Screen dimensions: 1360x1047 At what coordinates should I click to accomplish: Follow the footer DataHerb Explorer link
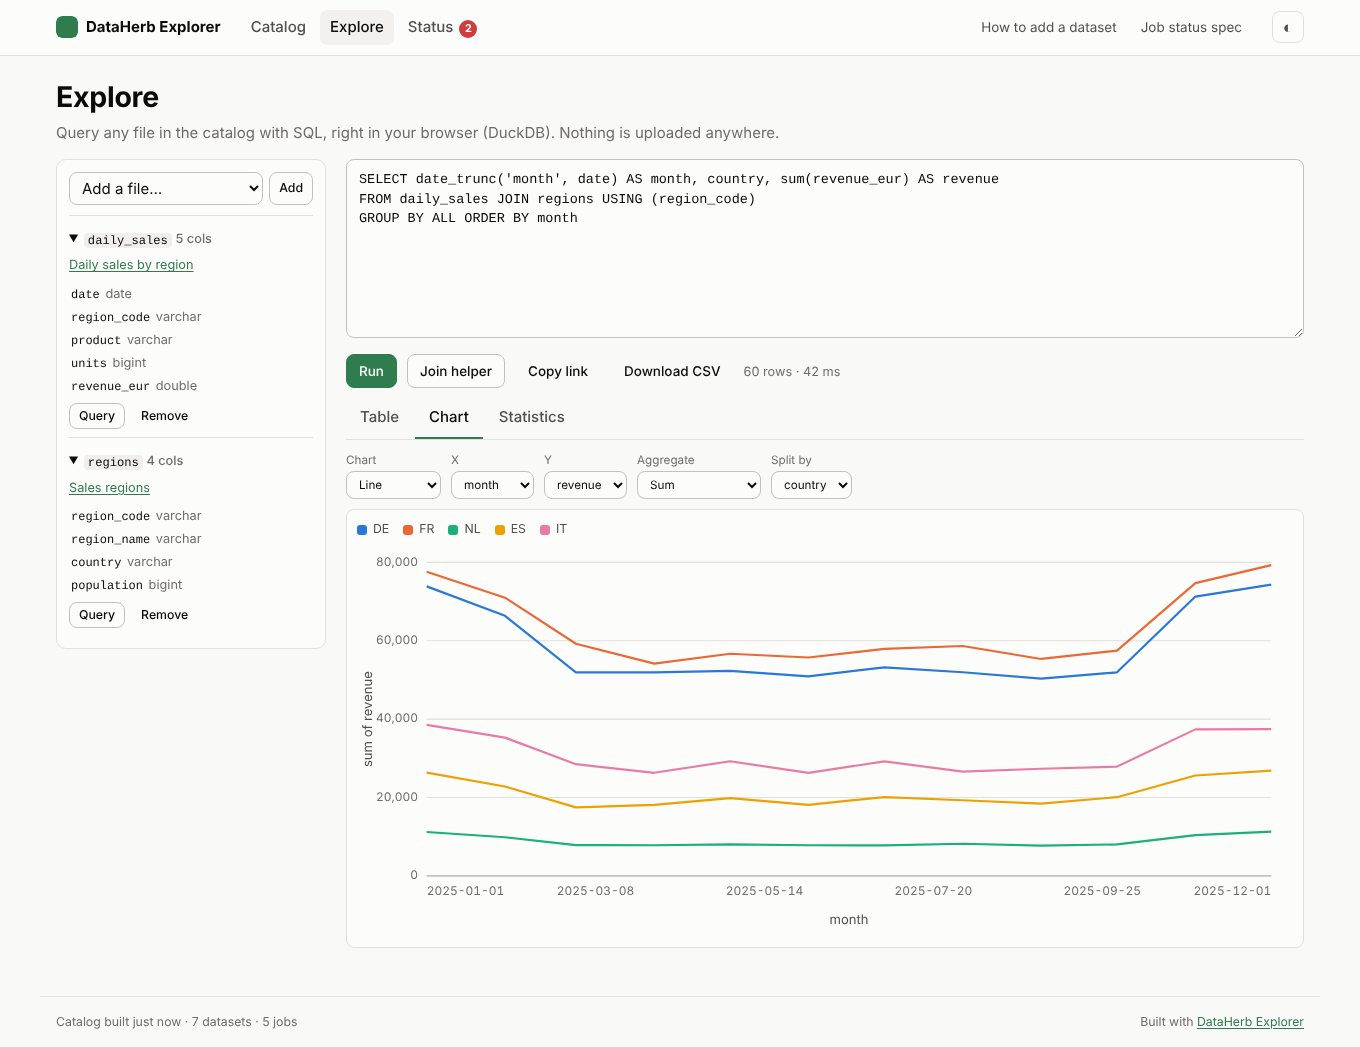(1250, 1022)
